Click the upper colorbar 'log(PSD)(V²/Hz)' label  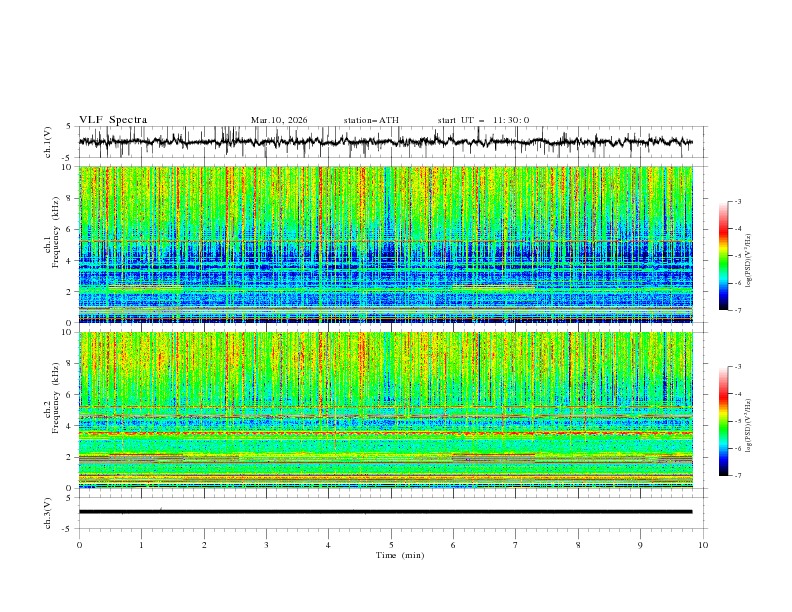(749, 261)
